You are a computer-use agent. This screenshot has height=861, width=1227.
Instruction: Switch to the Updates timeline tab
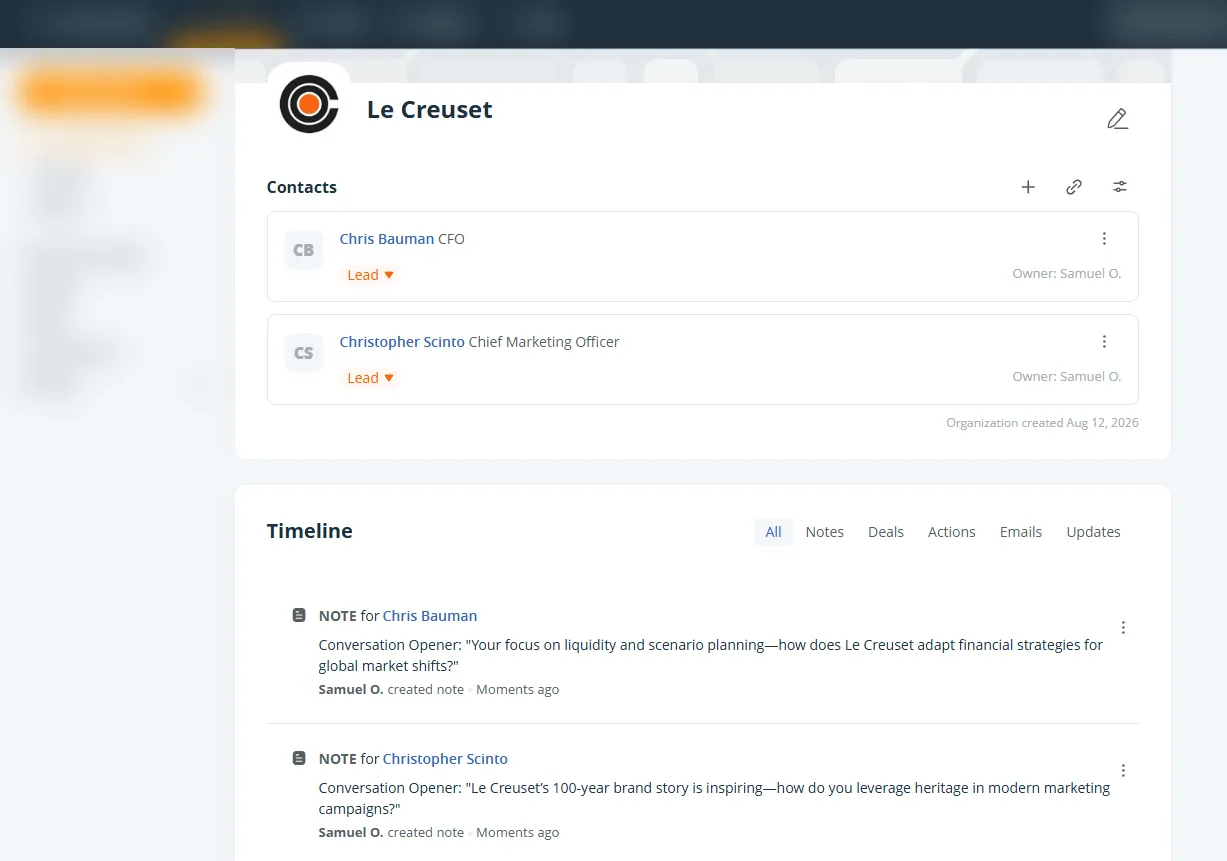coord(1093,532)
